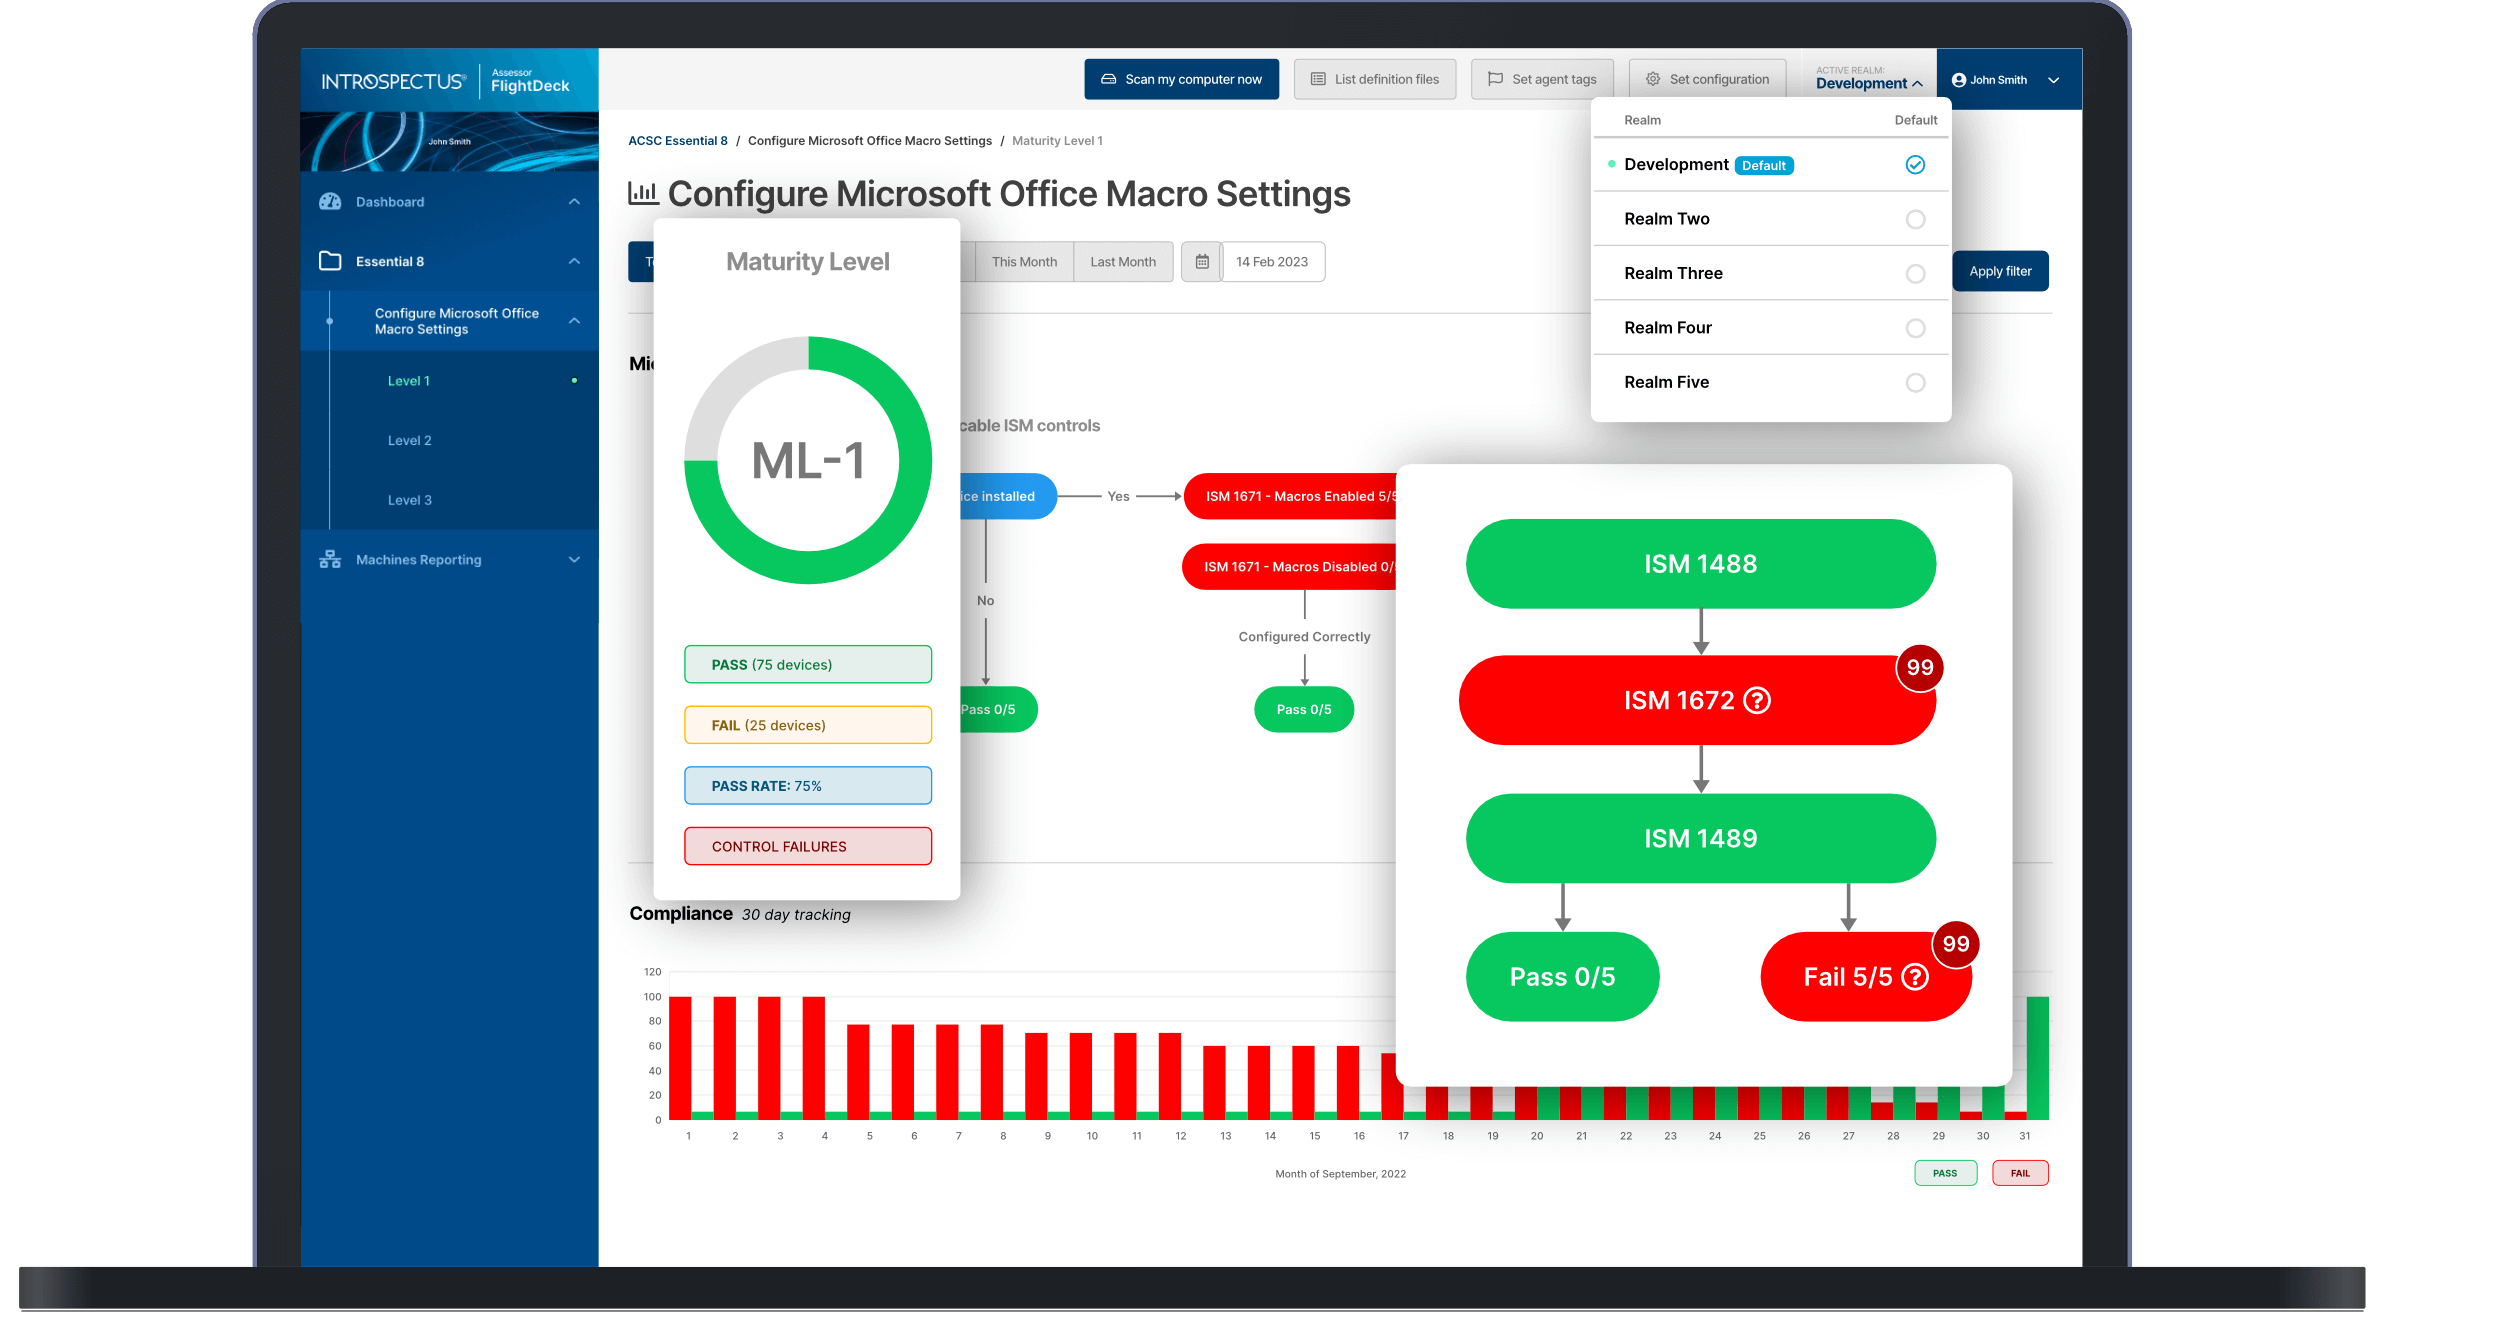Collapse the Development active realm dropdown
Screen dimensions: 2500x1331
click(x=1918, y=83)
